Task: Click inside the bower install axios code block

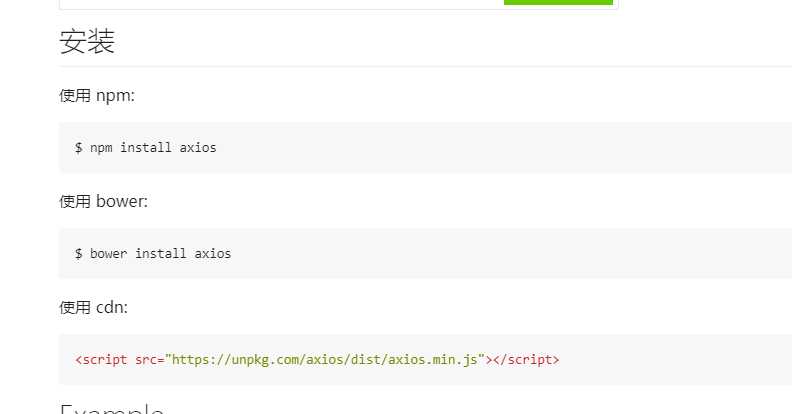Action: click(425, 253)
